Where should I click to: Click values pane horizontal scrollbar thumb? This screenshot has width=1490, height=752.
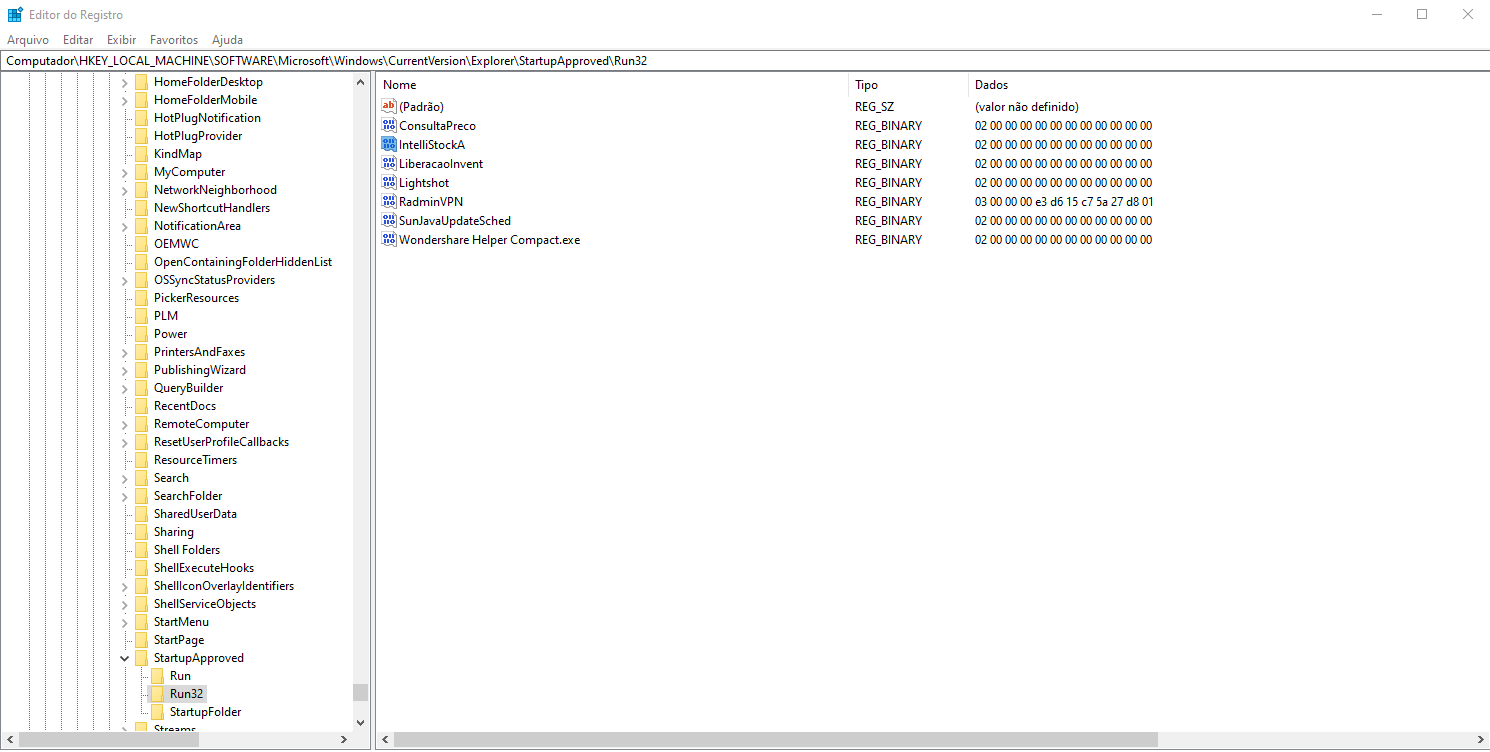click(775, 740)
